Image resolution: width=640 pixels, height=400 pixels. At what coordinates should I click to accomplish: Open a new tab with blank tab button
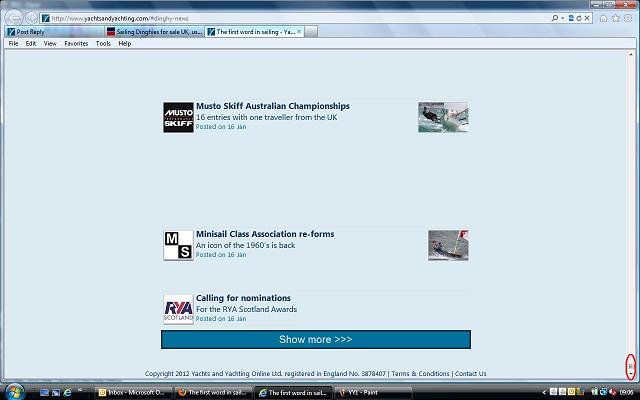[x=311, y=31]
